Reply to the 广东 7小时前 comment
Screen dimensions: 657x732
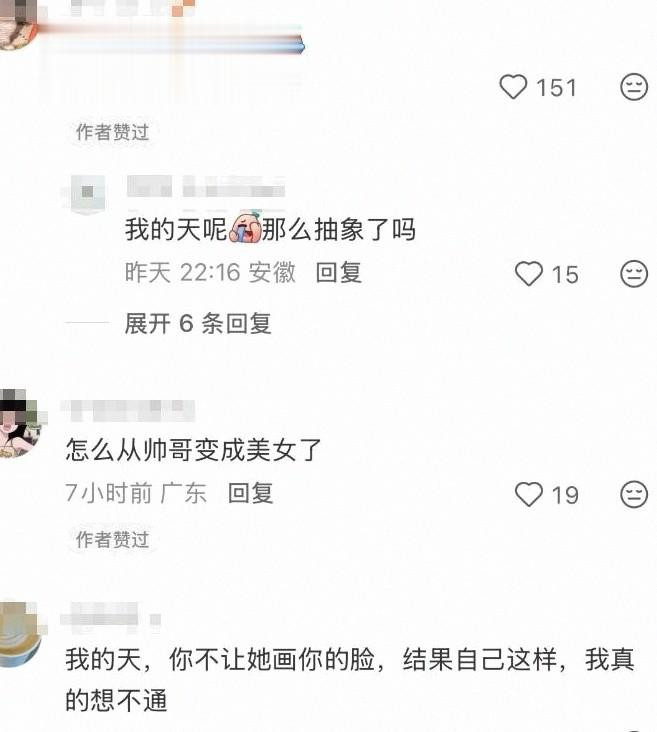pos(251,493)
